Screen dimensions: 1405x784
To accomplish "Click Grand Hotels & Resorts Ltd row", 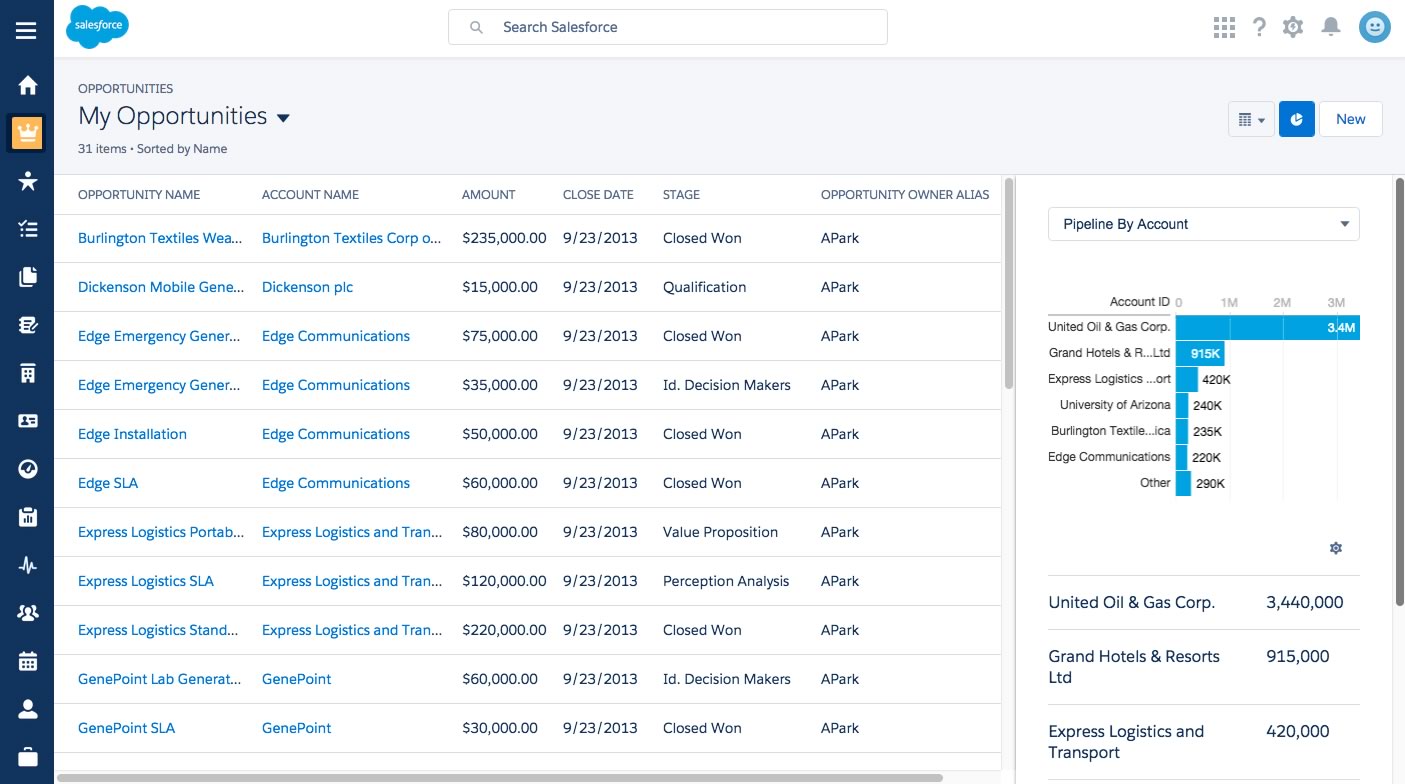I will click(x=1204, y=667).
